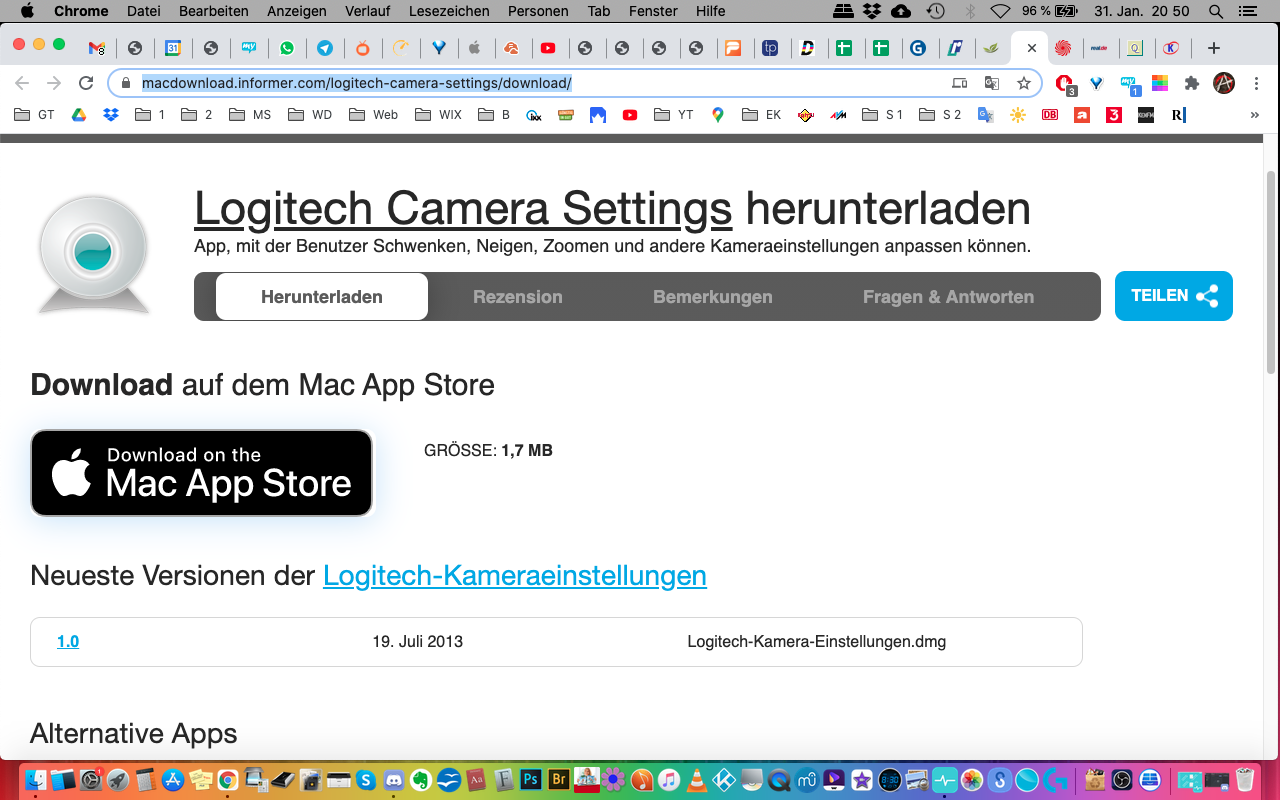Open Skype from the Dock
The height and width of the screenshot is (800, 1280).
click(366, 780)
